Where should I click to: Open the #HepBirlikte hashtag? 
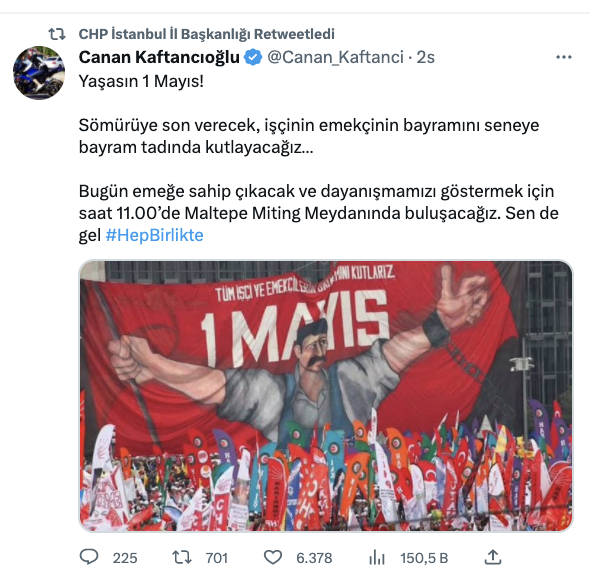154,235
